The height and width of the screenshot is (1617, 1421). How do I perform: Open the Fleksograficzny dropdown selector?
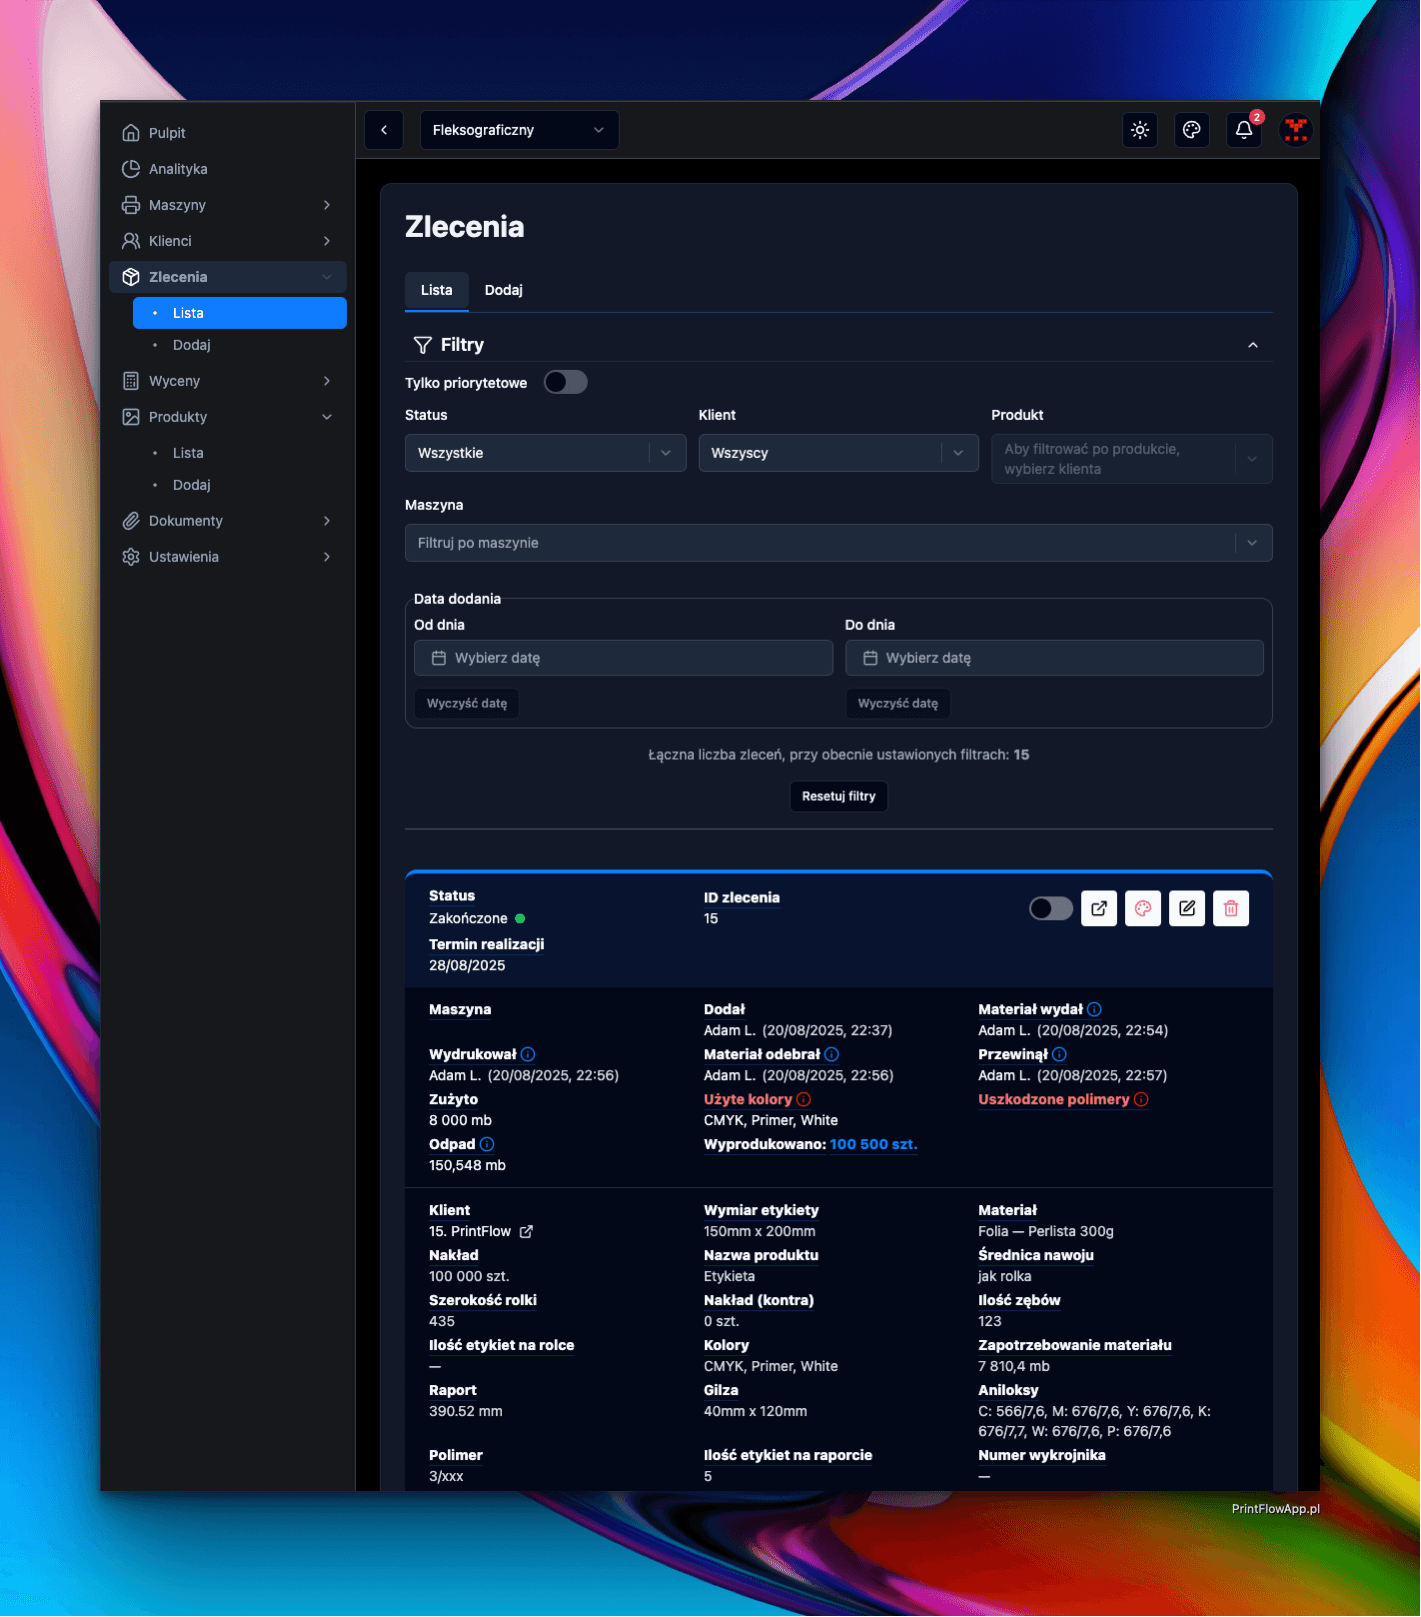518,130
